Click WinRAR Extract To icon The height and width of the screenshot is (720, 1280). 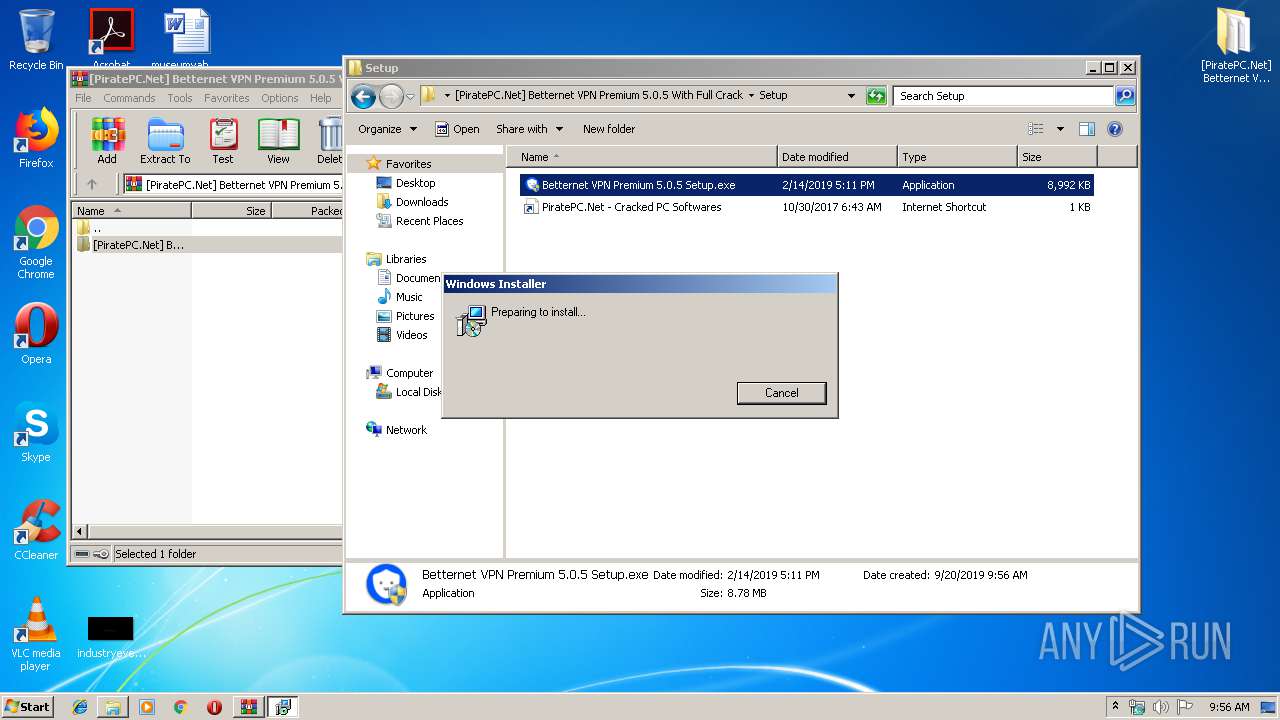165,141
